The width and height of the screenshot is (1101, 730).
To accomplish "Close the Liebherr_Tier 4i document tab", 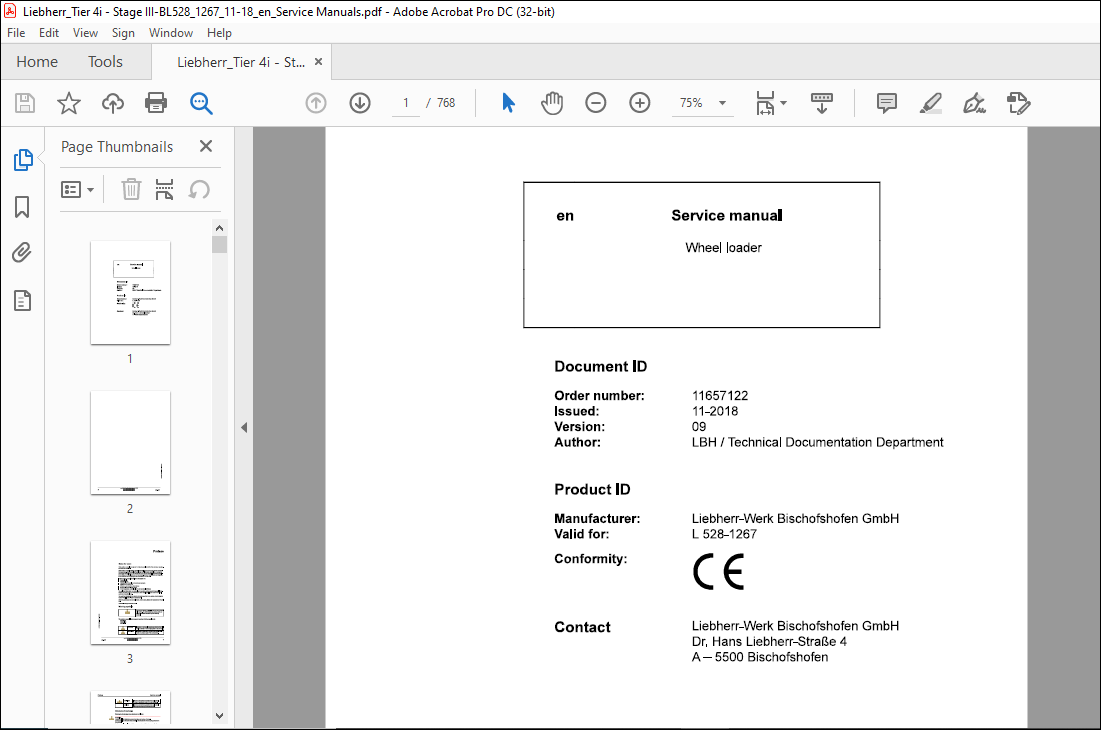I will [318, 62].
